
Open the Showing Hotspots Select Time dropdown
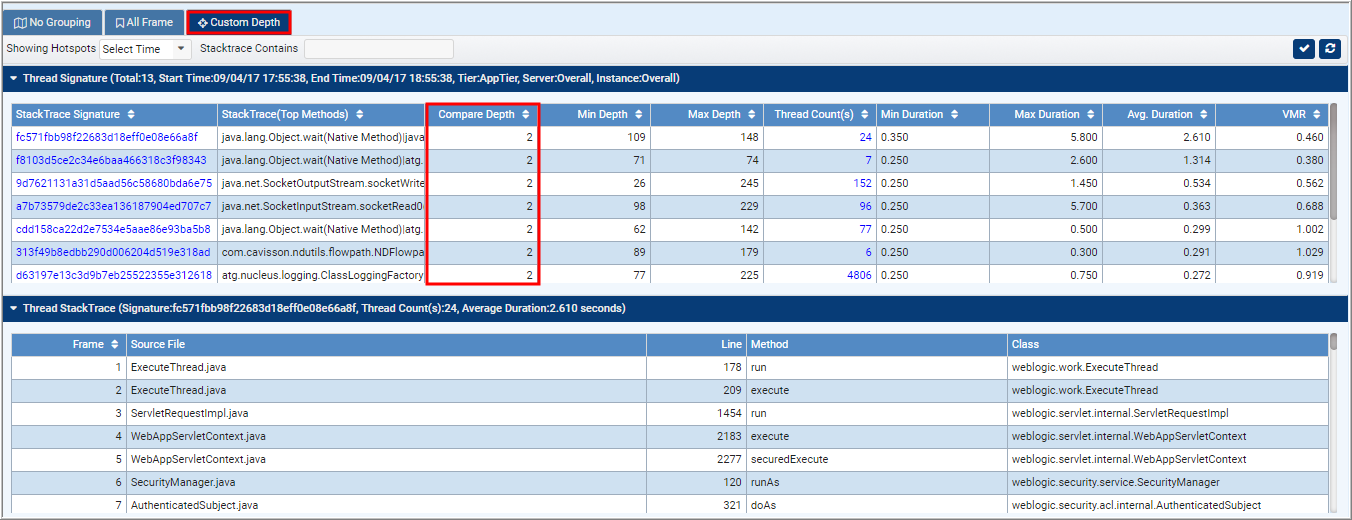145,49
